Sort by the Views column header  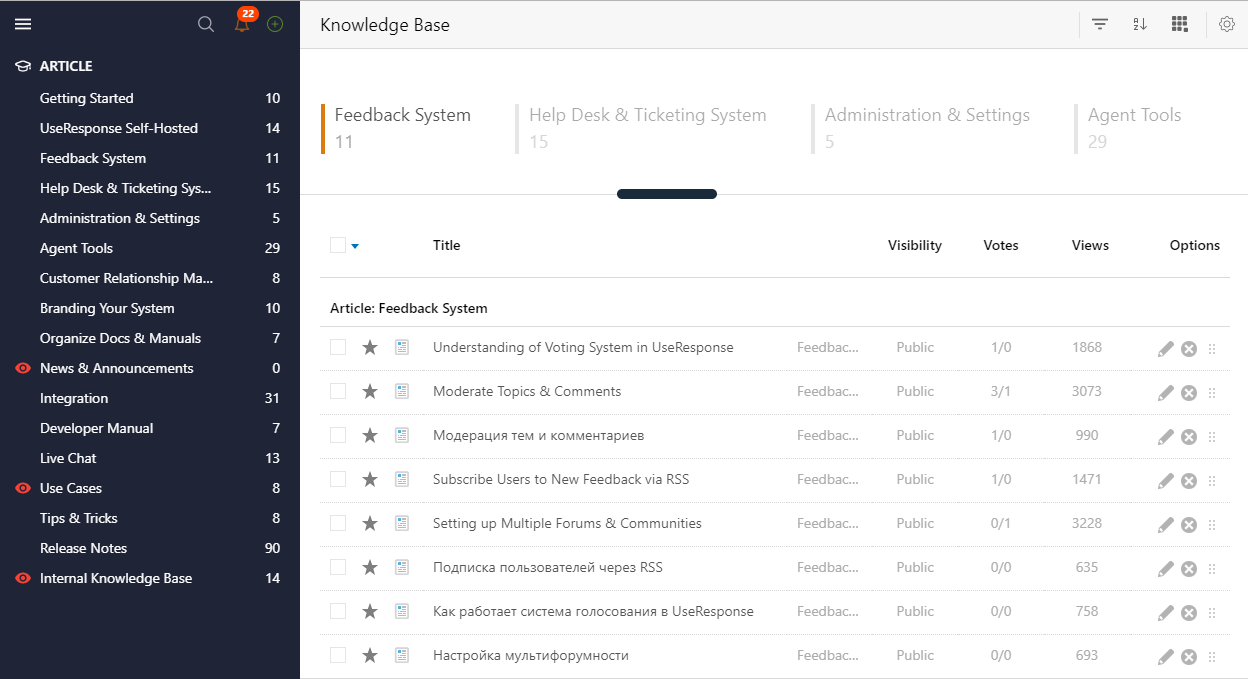(x=1090, y=245)
